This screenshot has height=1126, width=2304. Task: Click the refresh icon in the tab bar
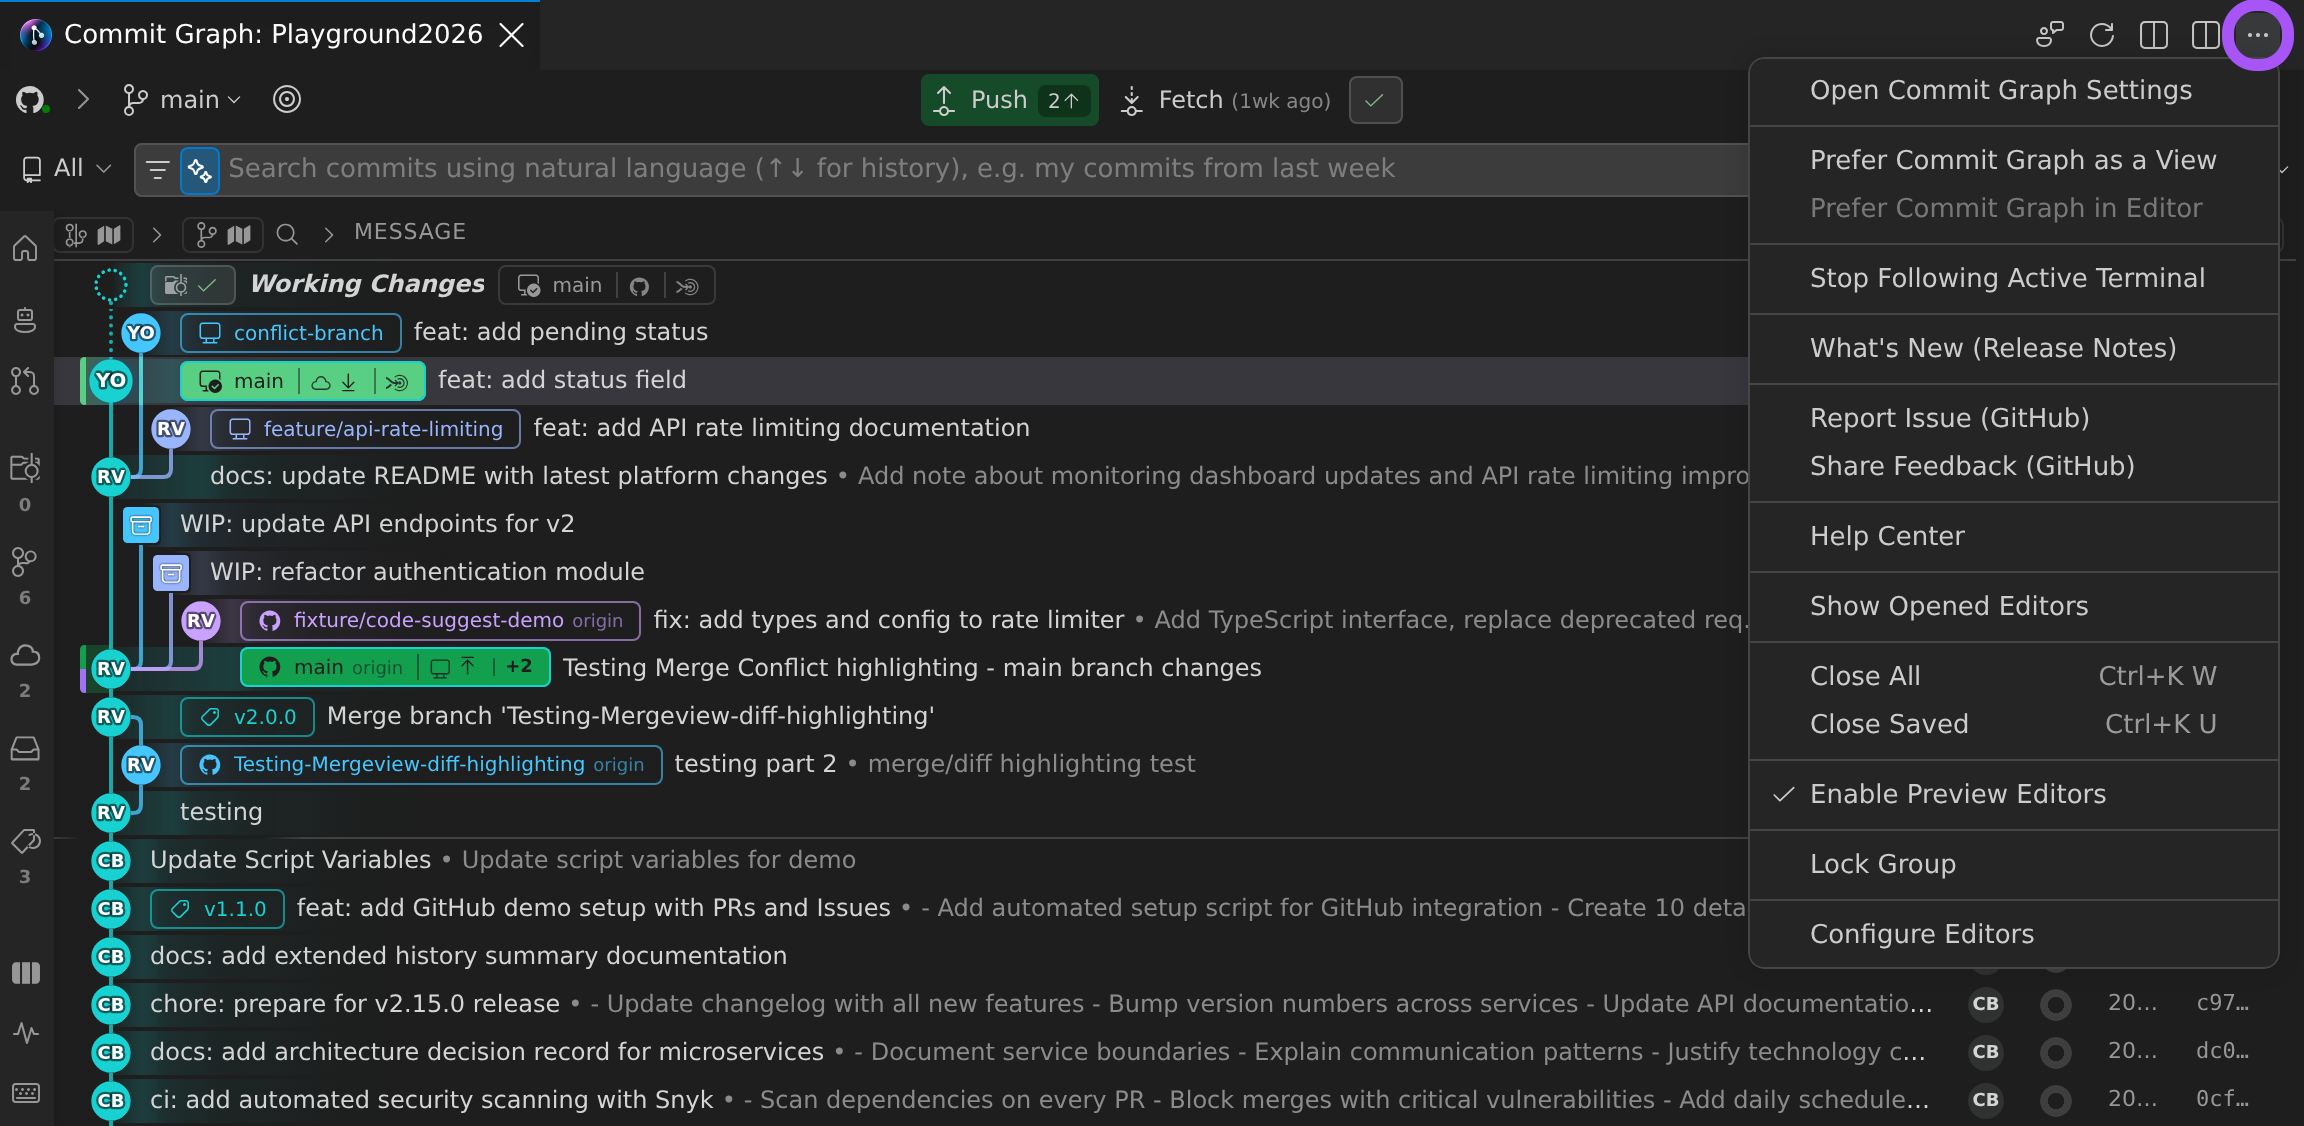(2101, 35)
